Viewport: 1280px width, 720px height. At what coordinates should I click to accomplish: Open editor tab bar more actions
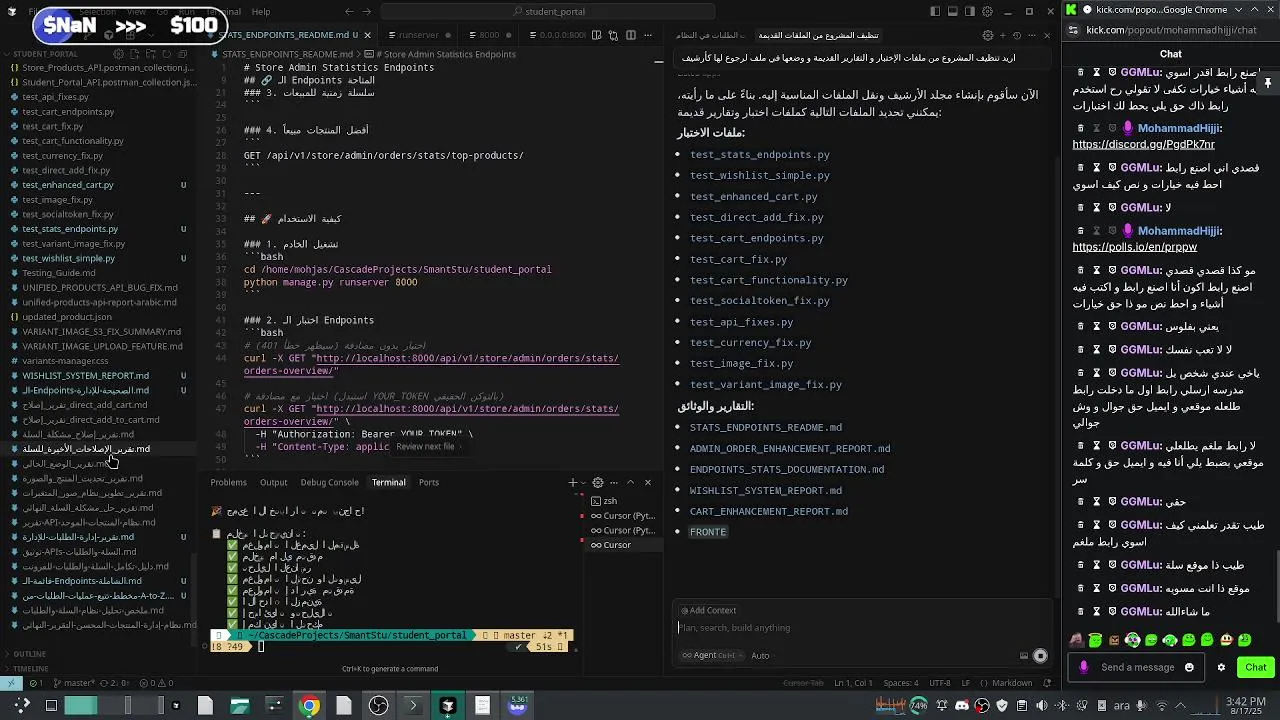tap(646, 34)
